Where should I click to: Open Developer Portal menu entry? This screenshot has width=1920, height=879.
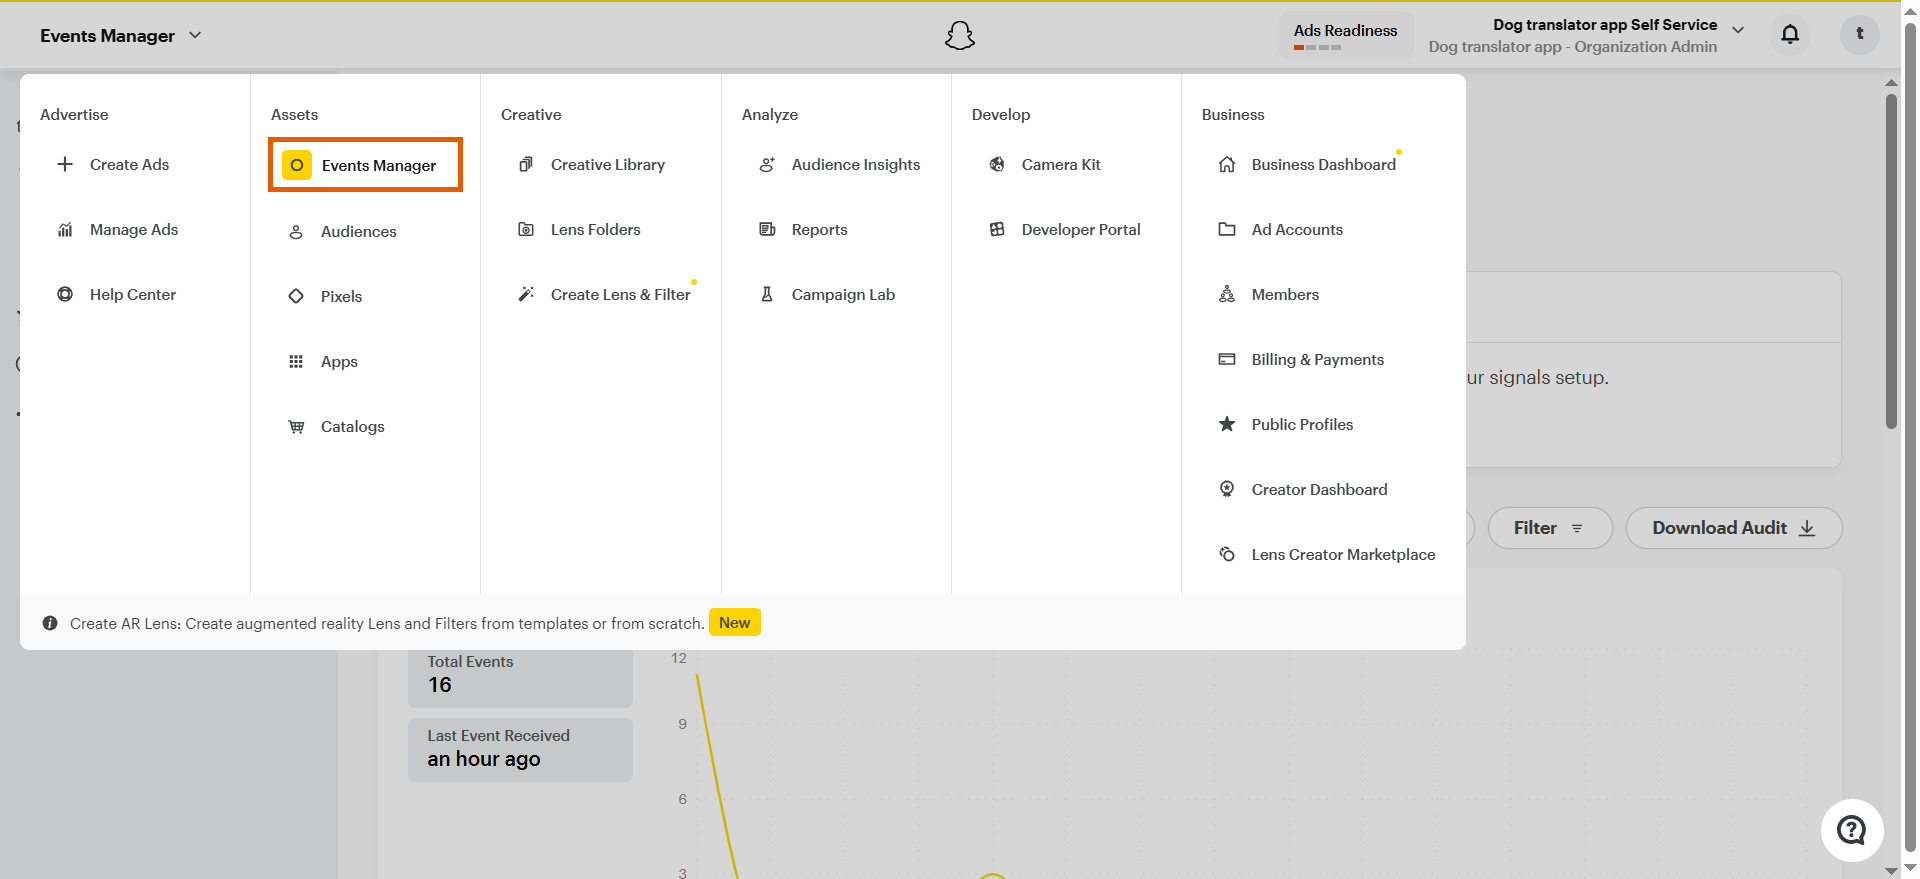tap(1081, 229)
